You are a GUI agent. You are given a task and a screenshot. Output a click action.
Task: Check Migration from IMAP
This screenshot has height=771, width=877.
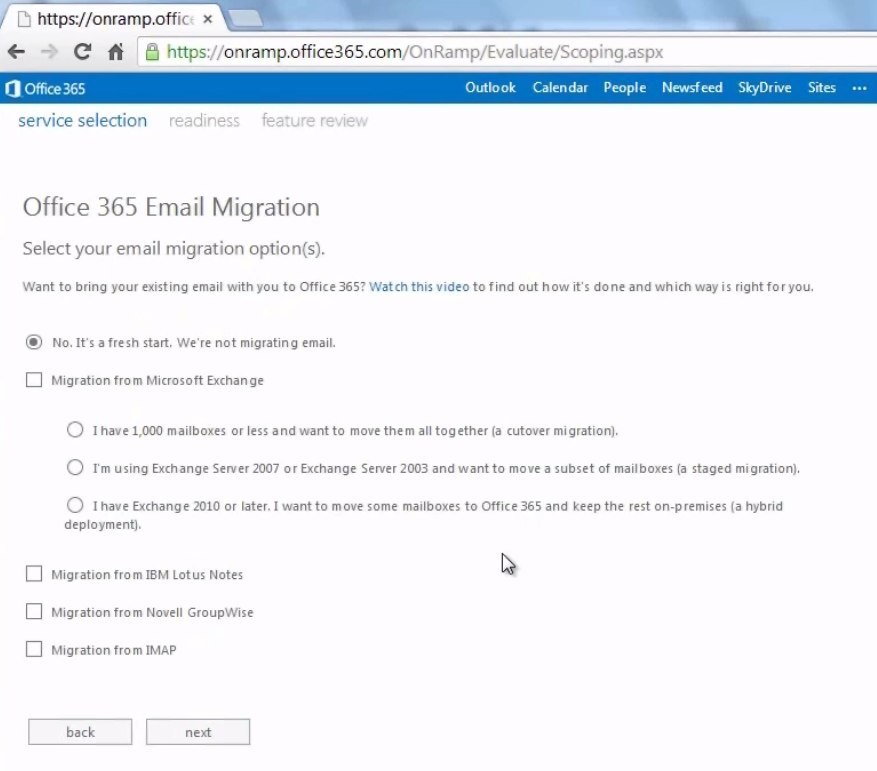[34, 649]
